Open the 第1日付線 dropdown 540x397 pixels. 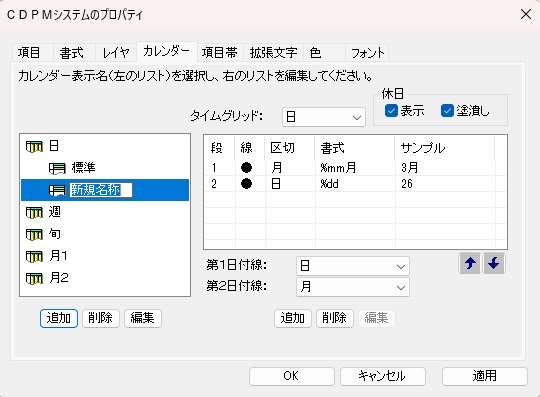(x=353, y=266)
